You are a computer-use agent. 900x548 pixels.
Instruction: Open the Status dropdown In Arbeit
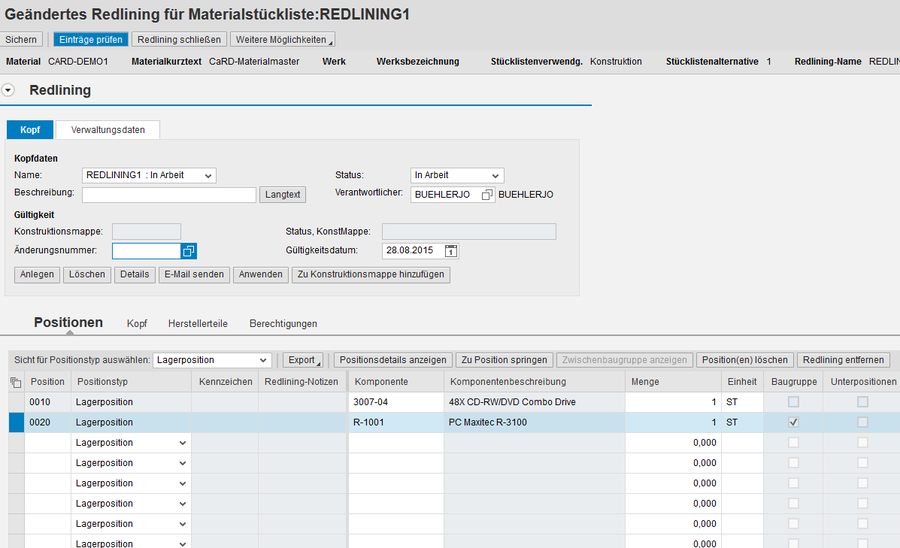(x=457, y=176)
